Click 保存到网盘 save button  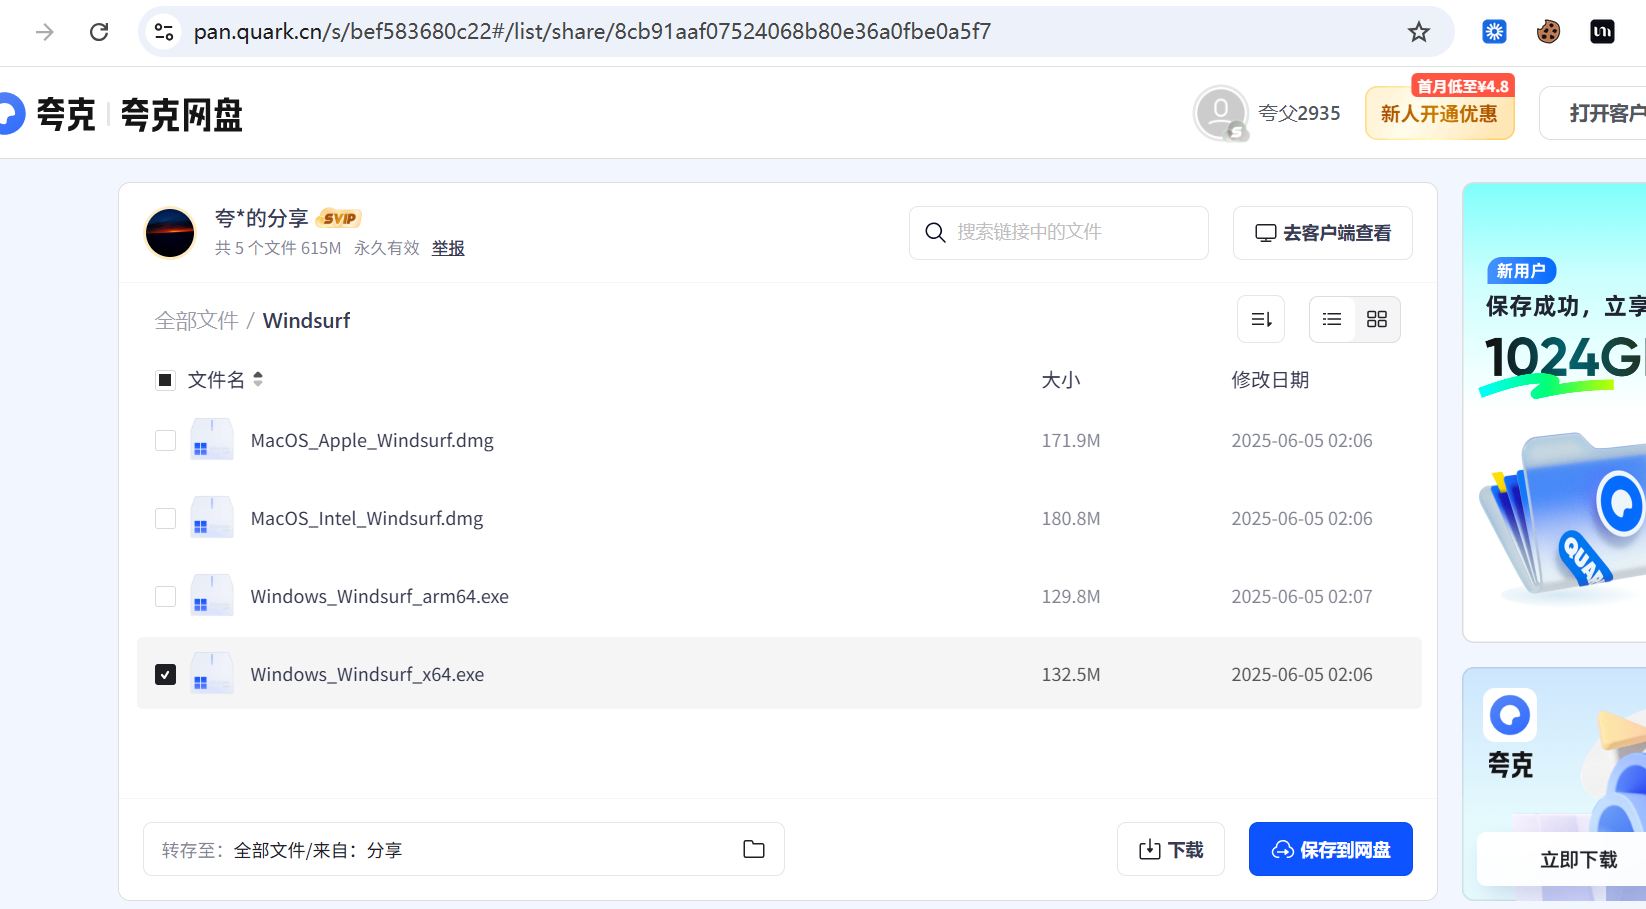point(1331,849)
